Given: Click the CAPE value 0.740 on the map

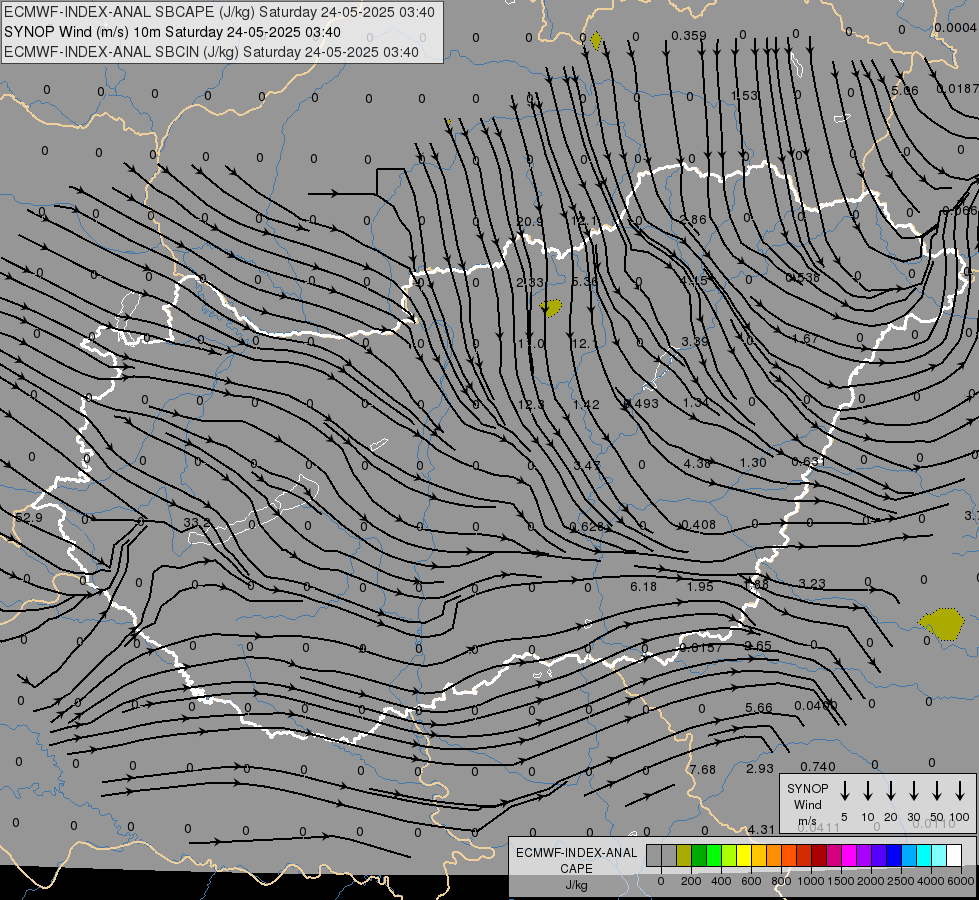Looking at the screenshot, I should pos(817,767).
